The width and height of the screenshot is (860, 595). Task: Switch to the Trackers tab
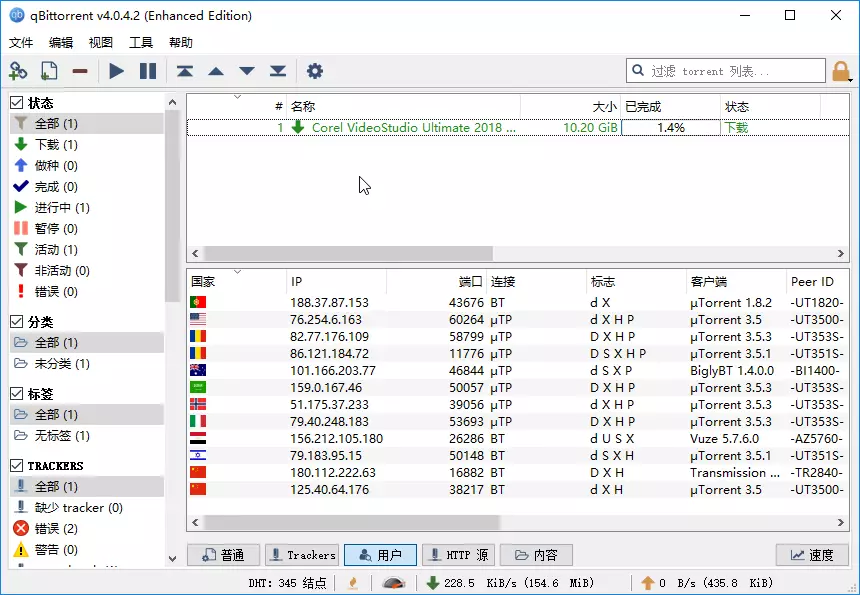[301, 555]
